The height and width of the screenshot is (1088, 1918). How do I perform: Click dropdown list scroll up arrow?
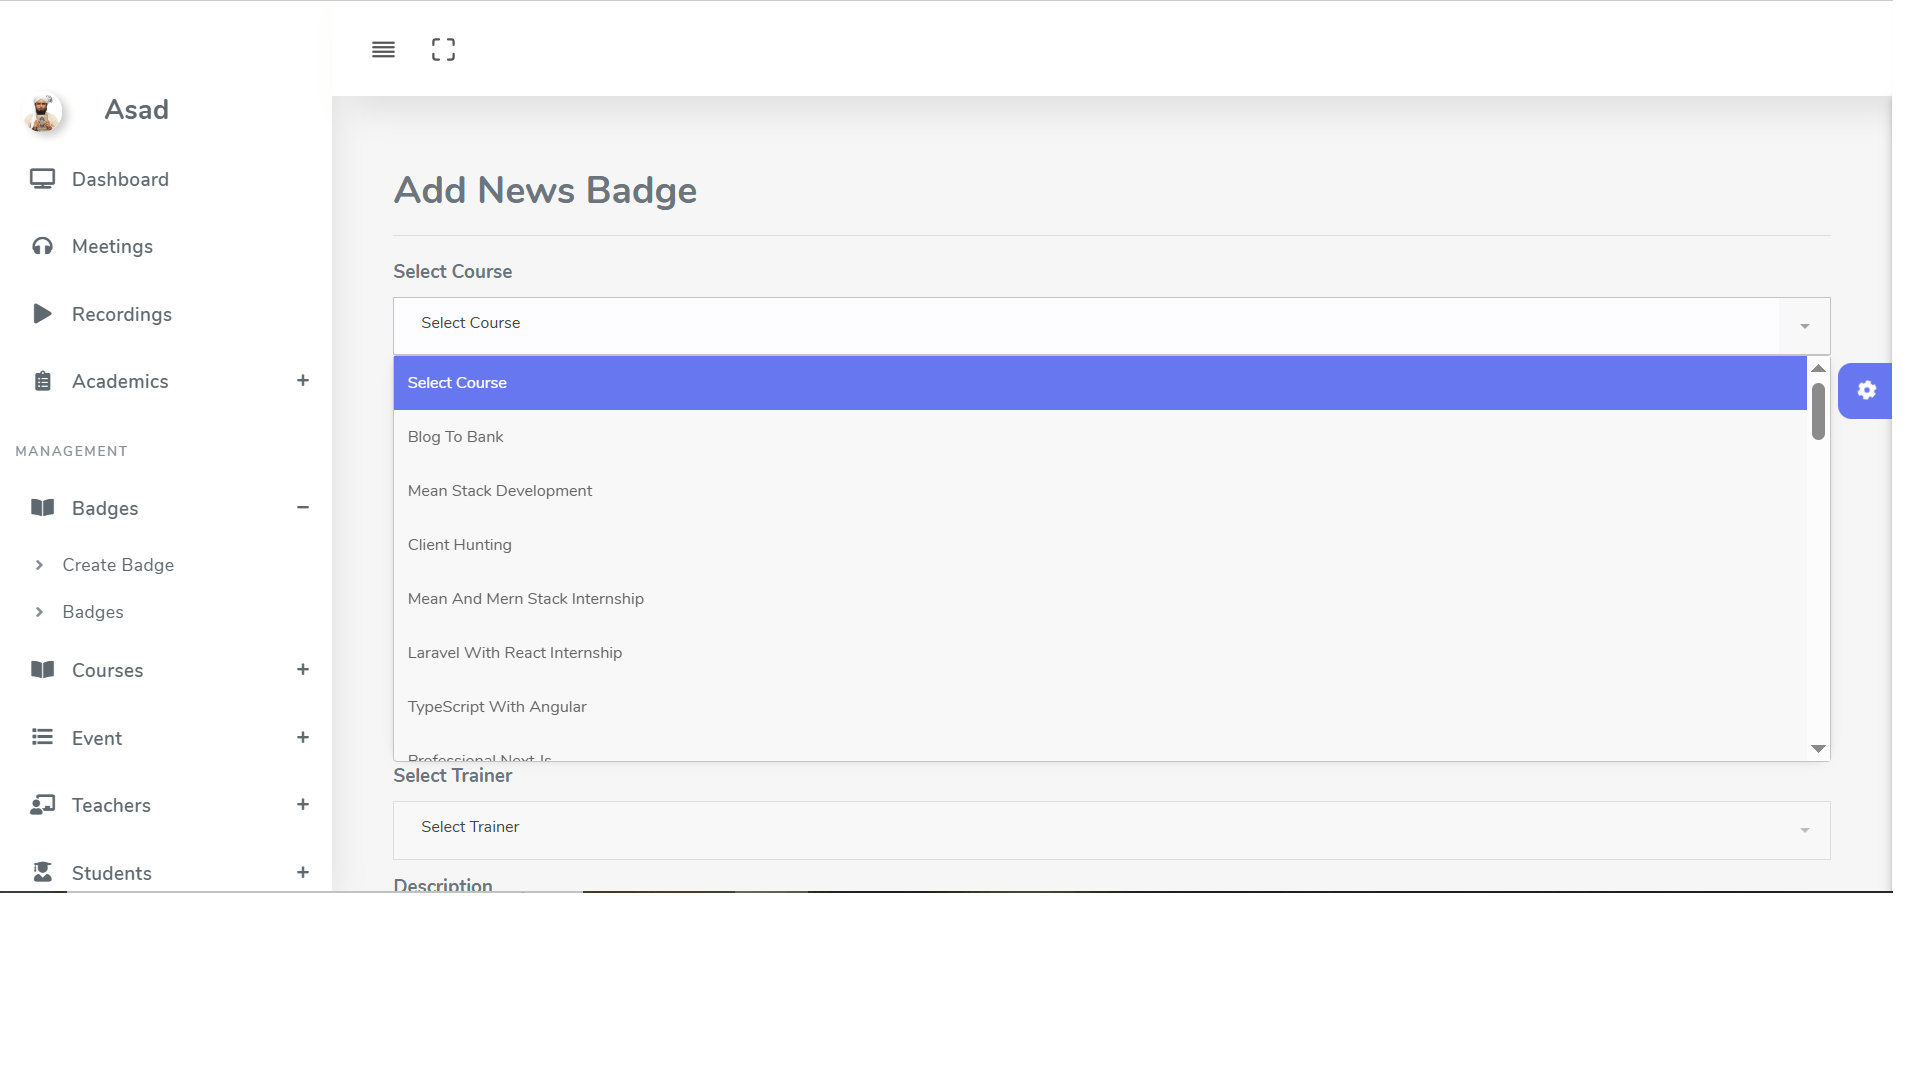[1818, 369]
